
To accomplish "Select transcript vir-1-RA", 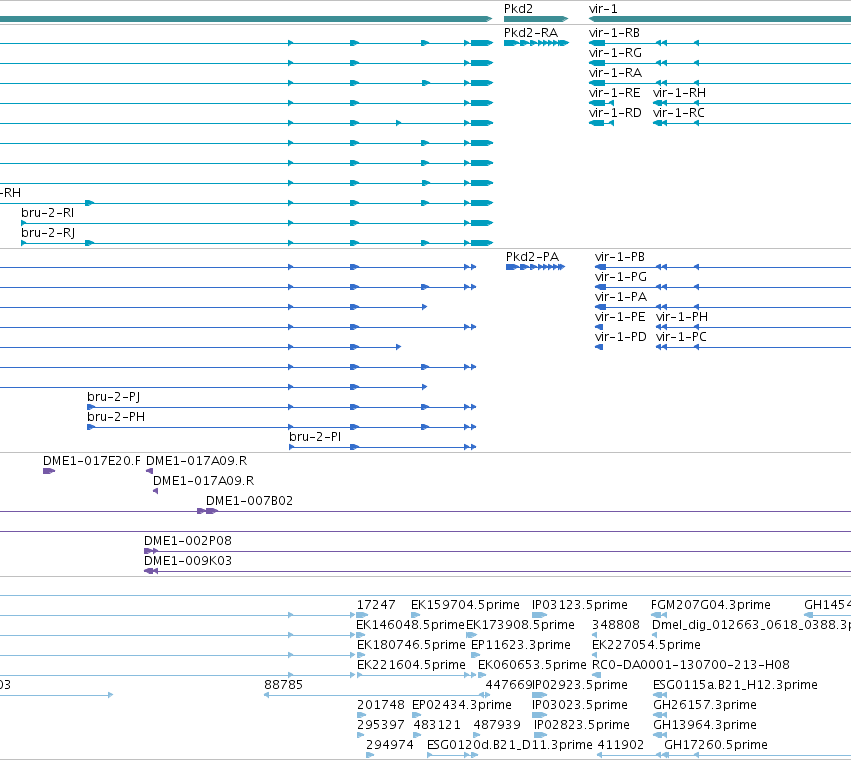I will 615,73.
